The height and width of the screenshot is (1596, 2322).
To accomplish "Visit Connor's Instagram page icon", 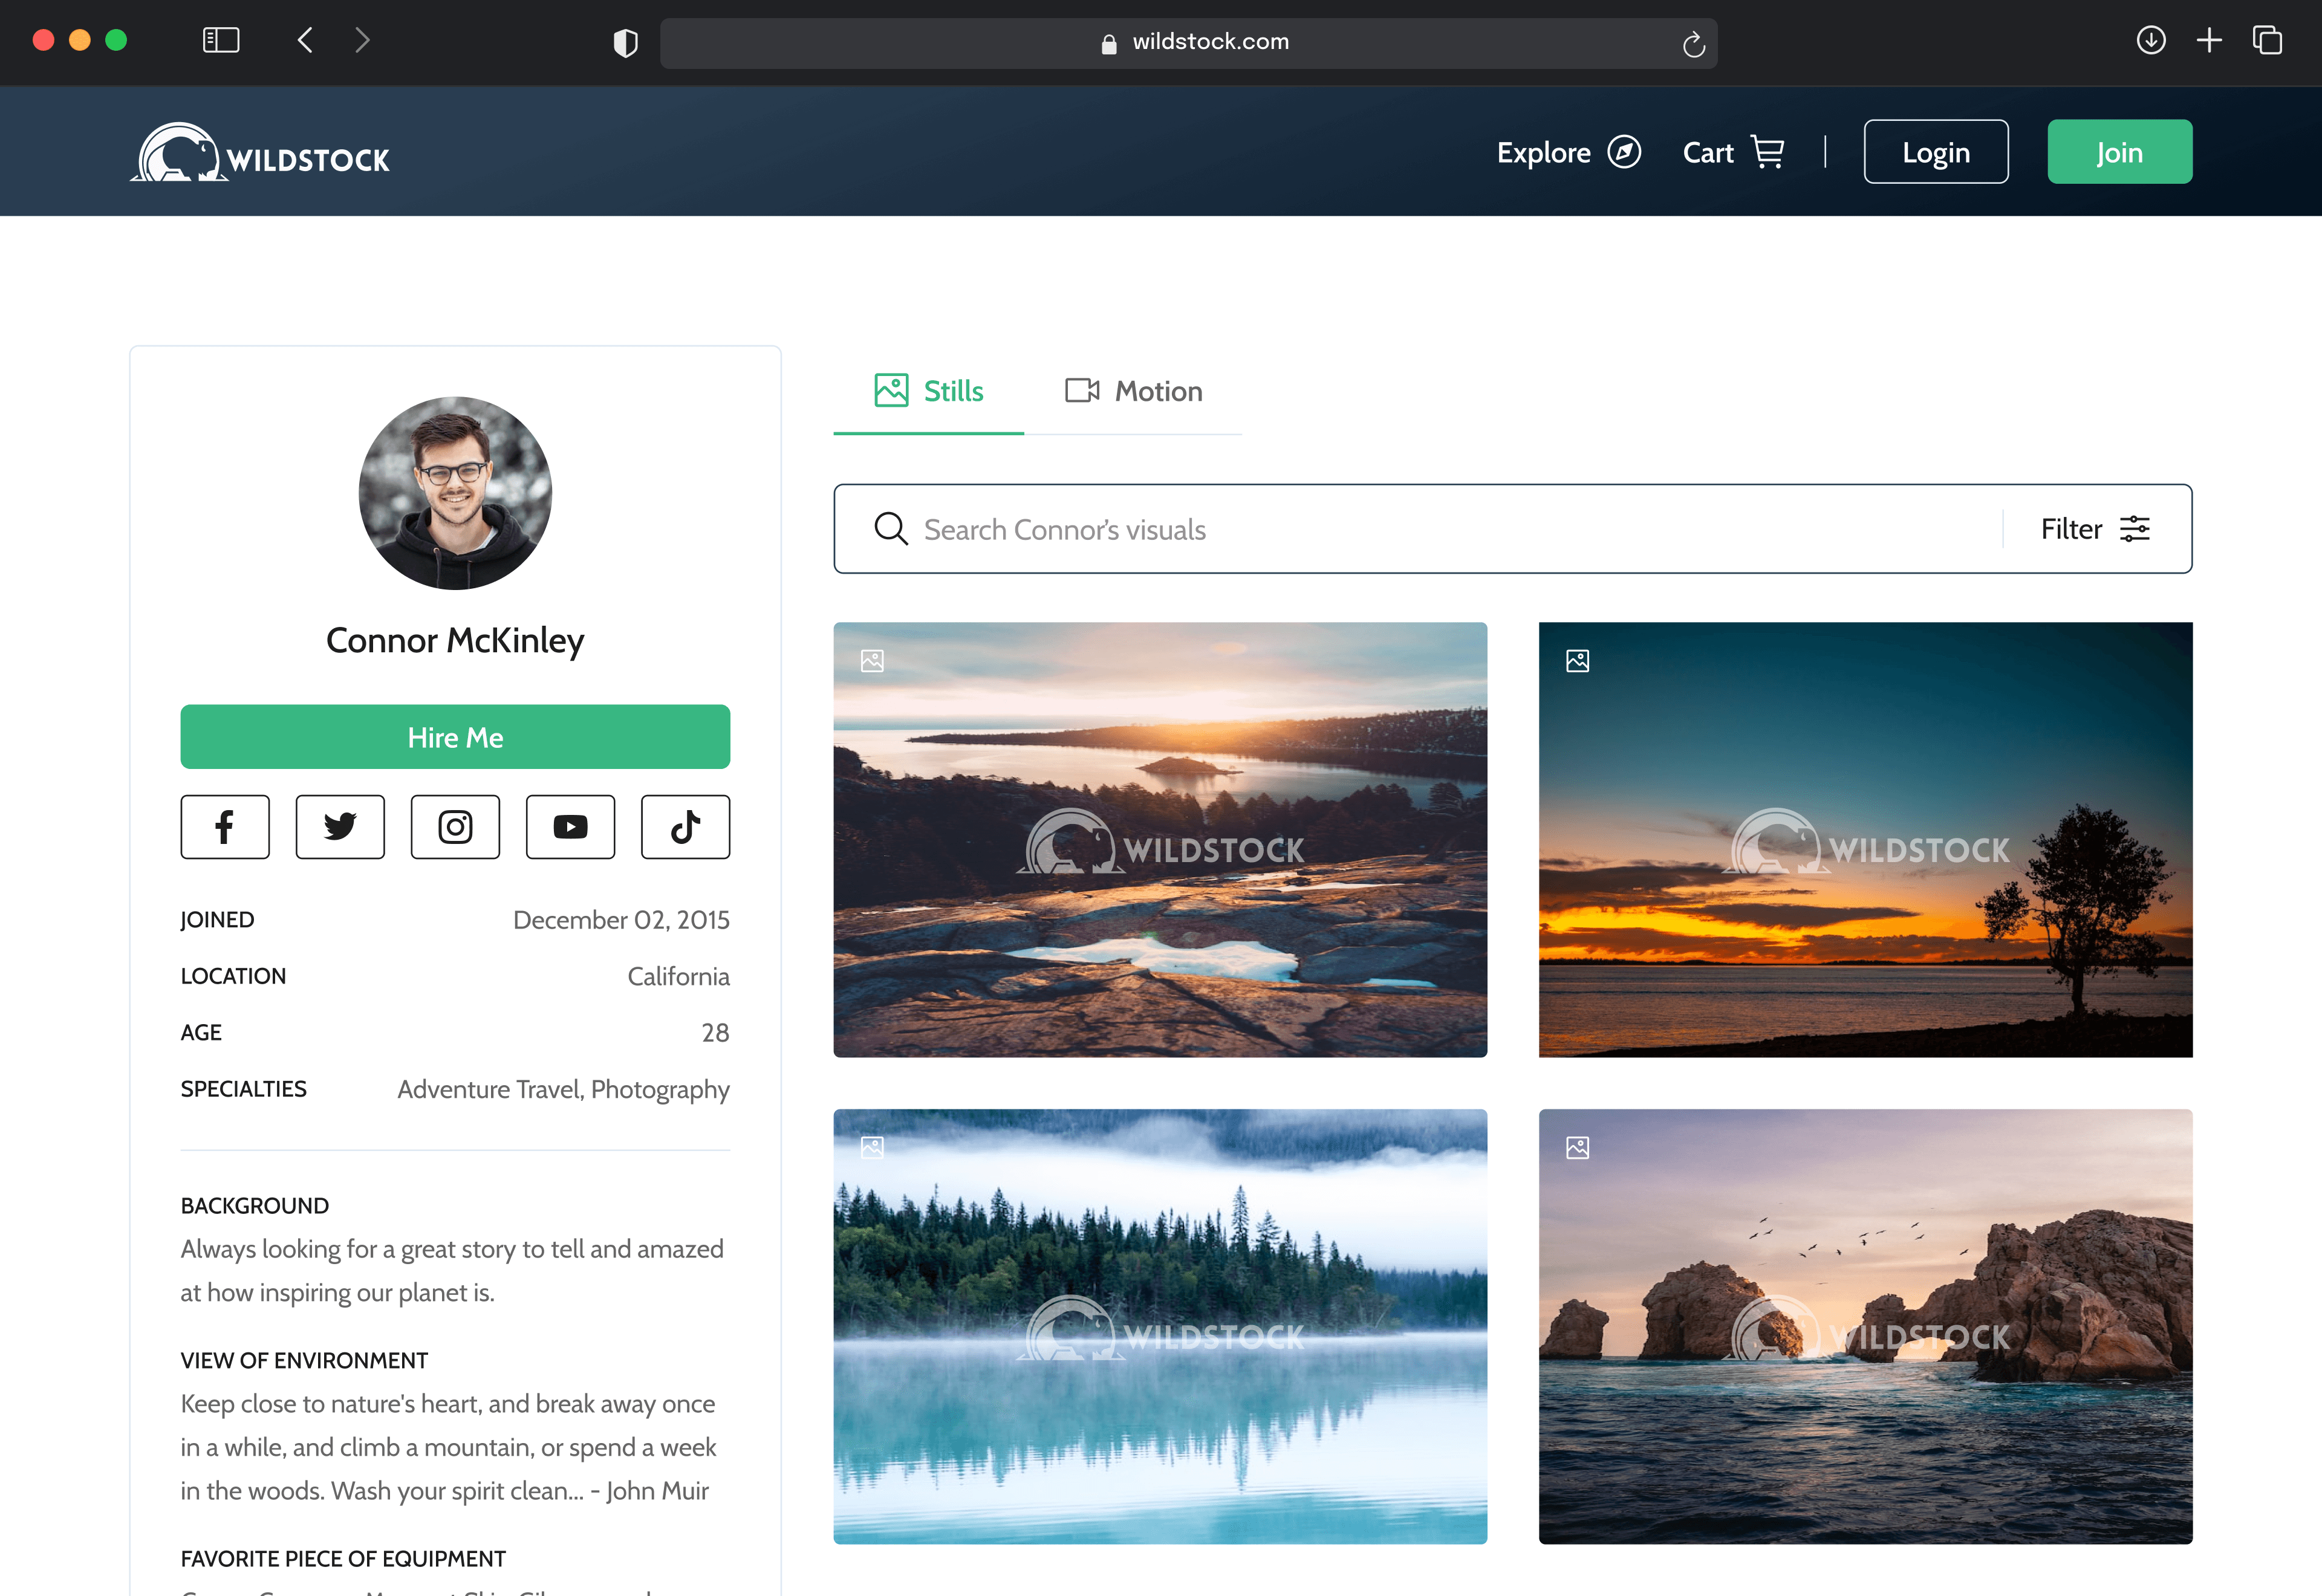I will tap(455, 827).
